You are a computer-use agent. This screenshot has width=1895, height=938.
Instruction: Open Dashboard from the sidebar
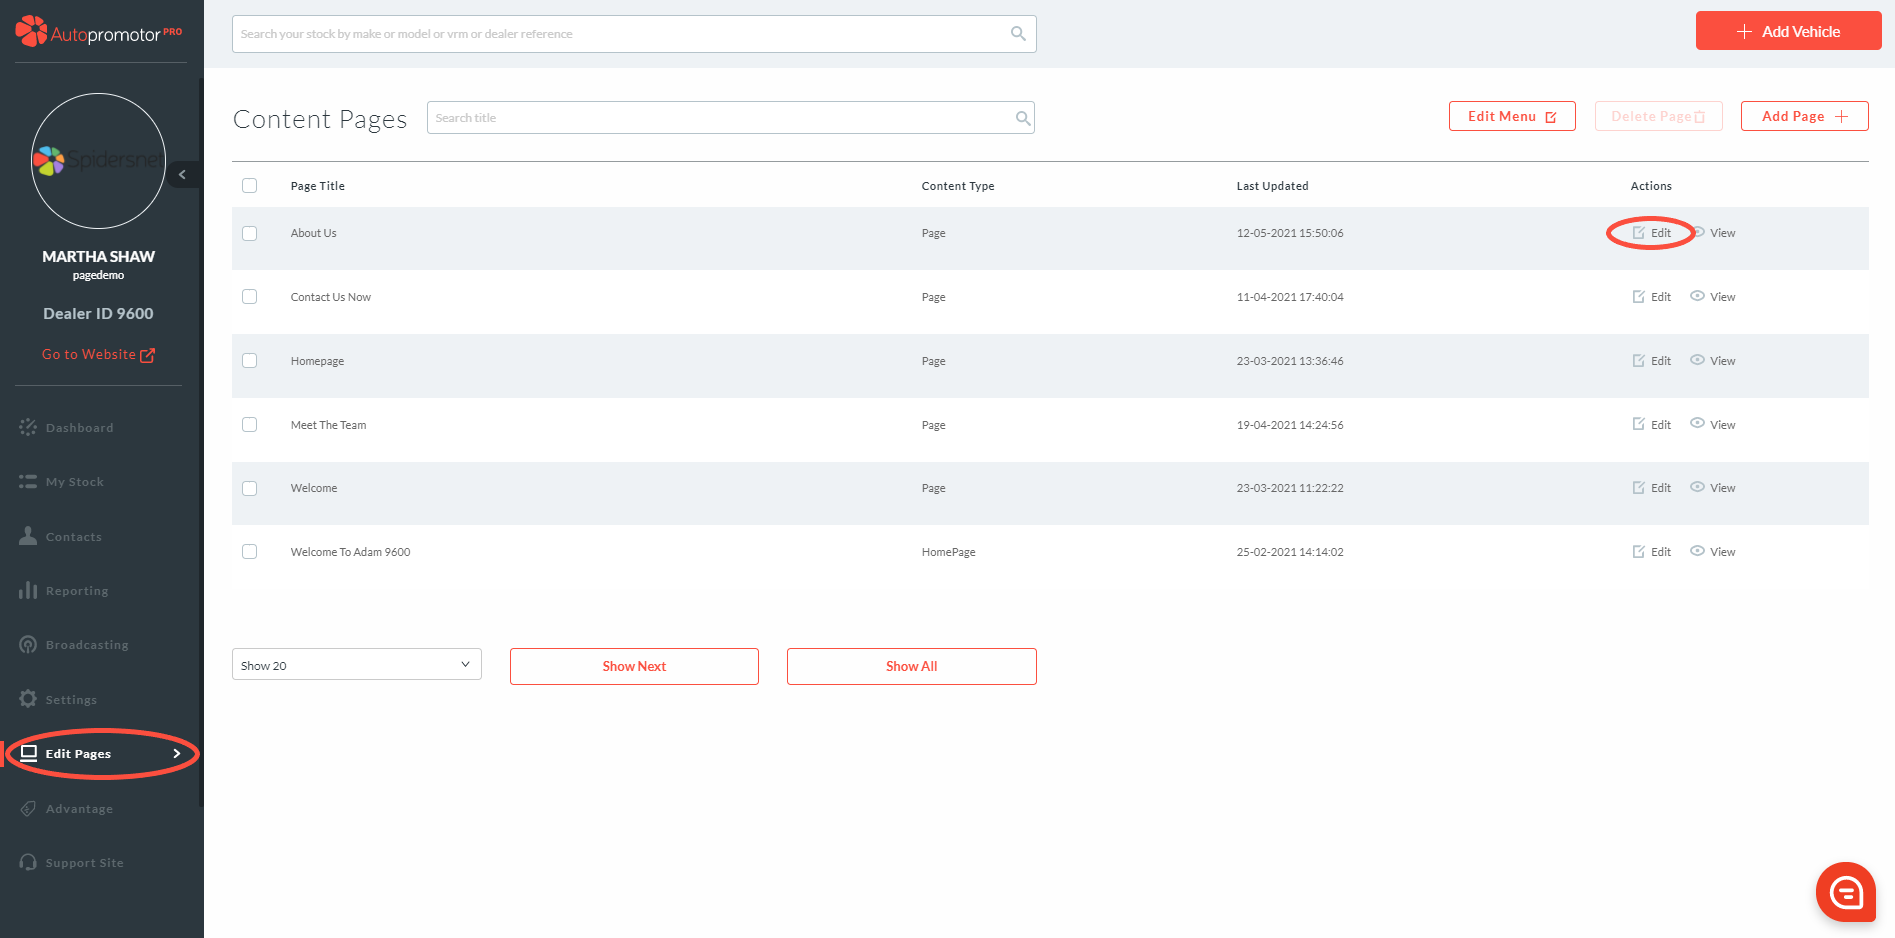click(x=79, y=428)
